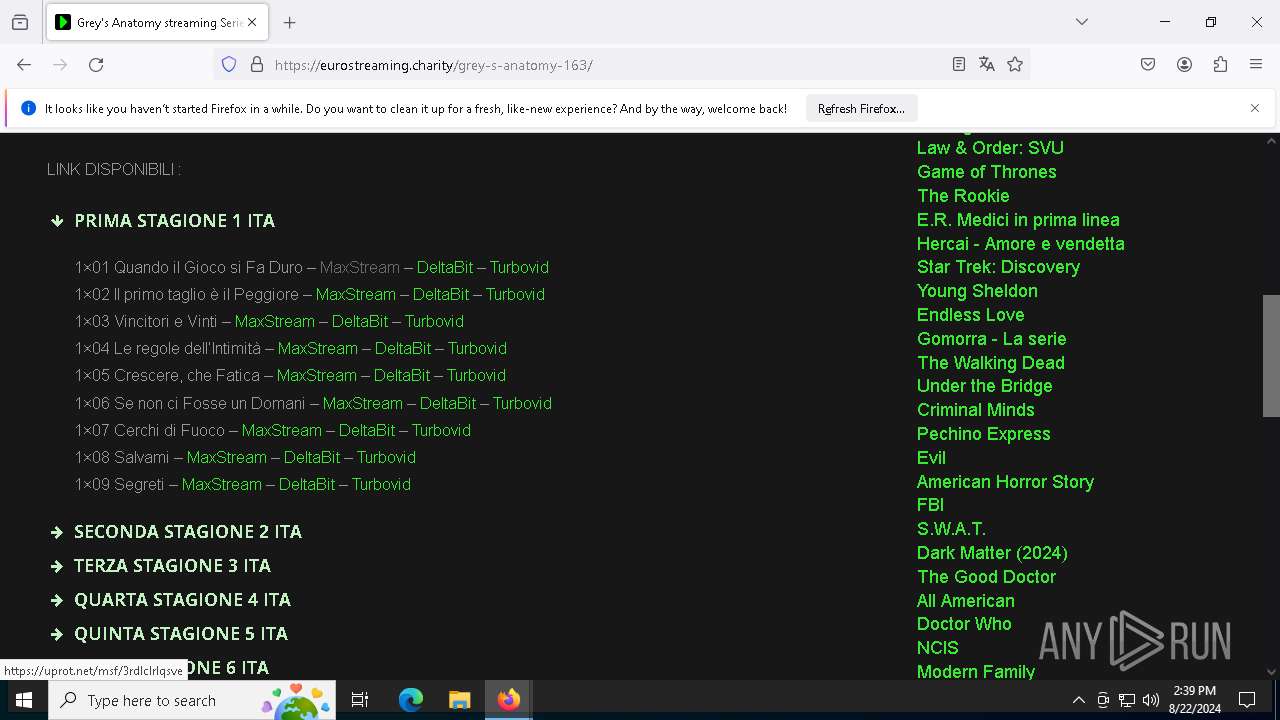Open extensions puzzle icon
The width and height of the screenshot is (1280, 720).
tap(1220, 64)
